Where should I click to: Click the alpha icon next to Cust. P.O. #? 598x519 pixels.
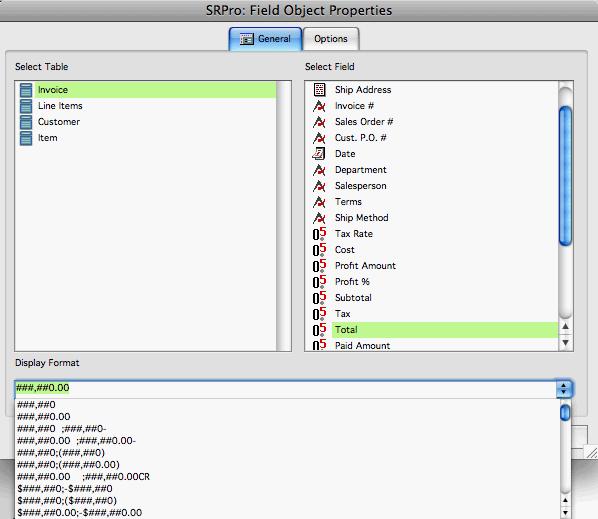point(319,138)
